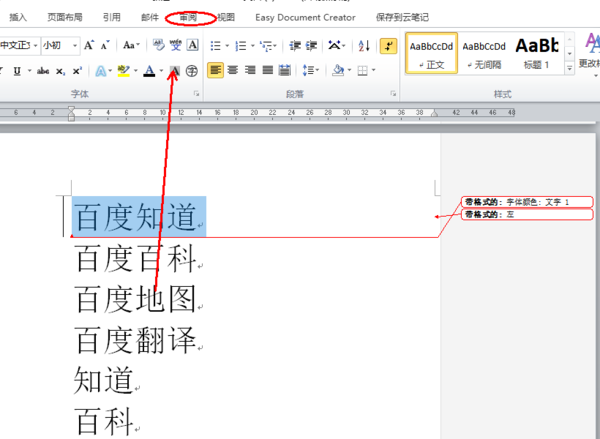Open the 引用 ribbon tab
Screen dimensions: 600x439
click(111, 17)
